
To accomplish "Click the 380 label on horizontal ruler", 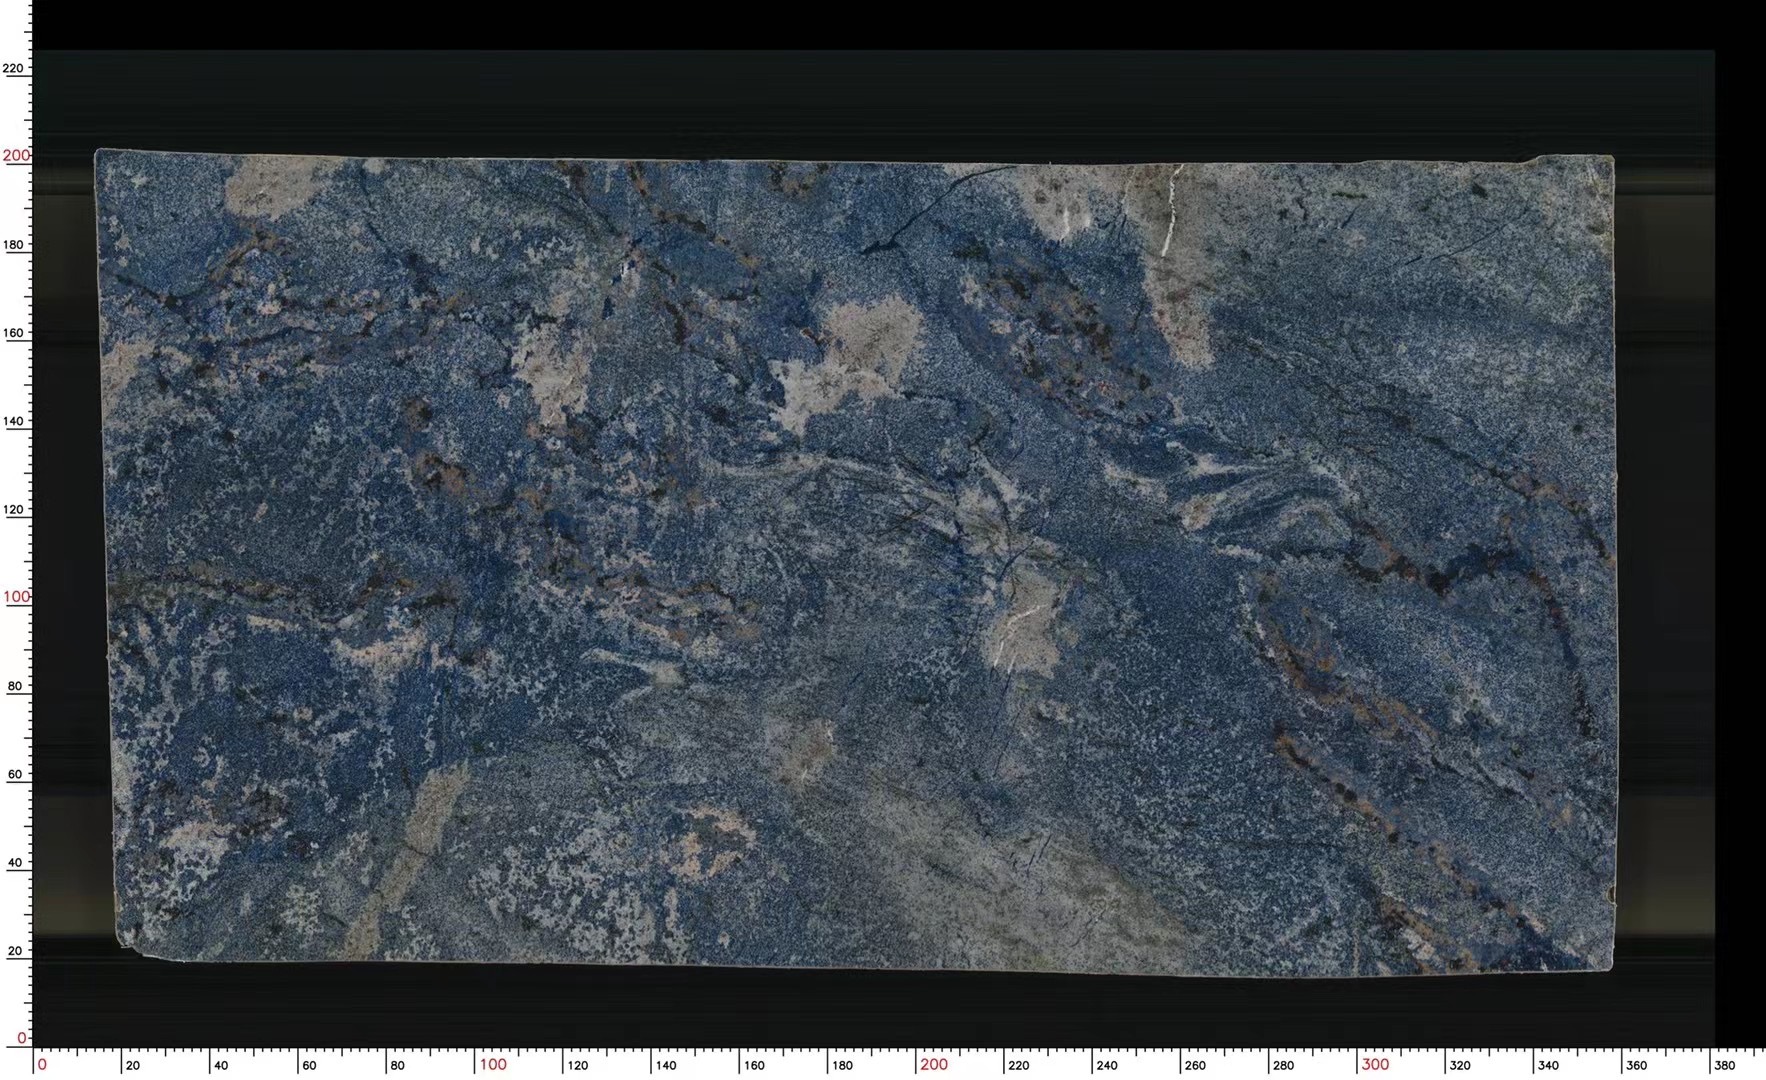I will coord(1724,1066).
